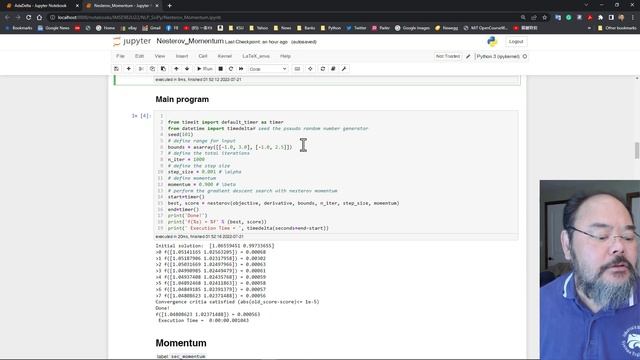Close the AdaDelta browser tab
Image resolution: width=640 pixels, height=360 pixels.
[x=77, y=6]
